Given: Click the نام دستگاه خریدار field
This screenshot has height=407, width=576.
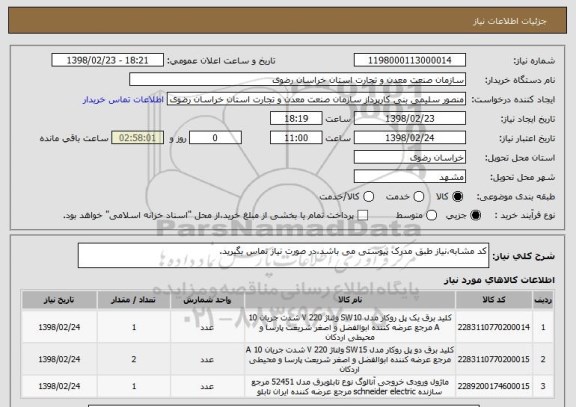Looking at the screenshot, I should pos(298,80).
